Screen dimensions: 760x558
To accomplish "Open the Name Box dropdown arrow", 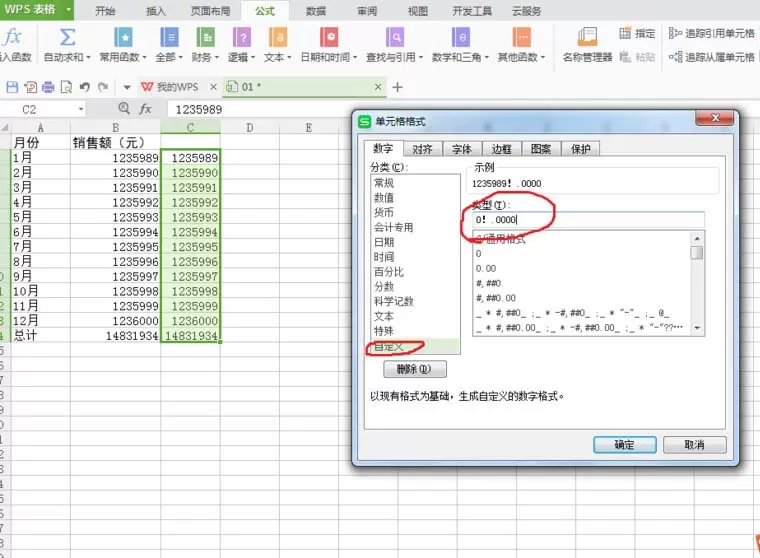I will pos(81,110).
